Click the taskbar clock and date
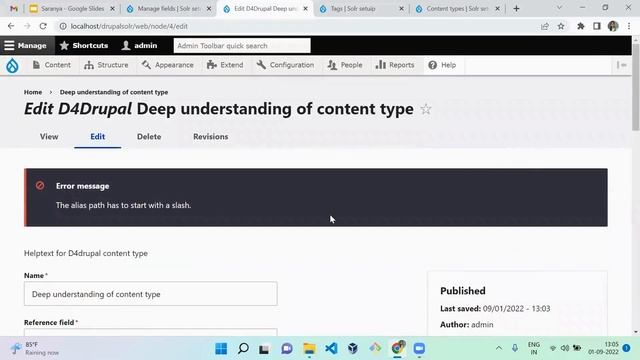 tap(603, 348)
